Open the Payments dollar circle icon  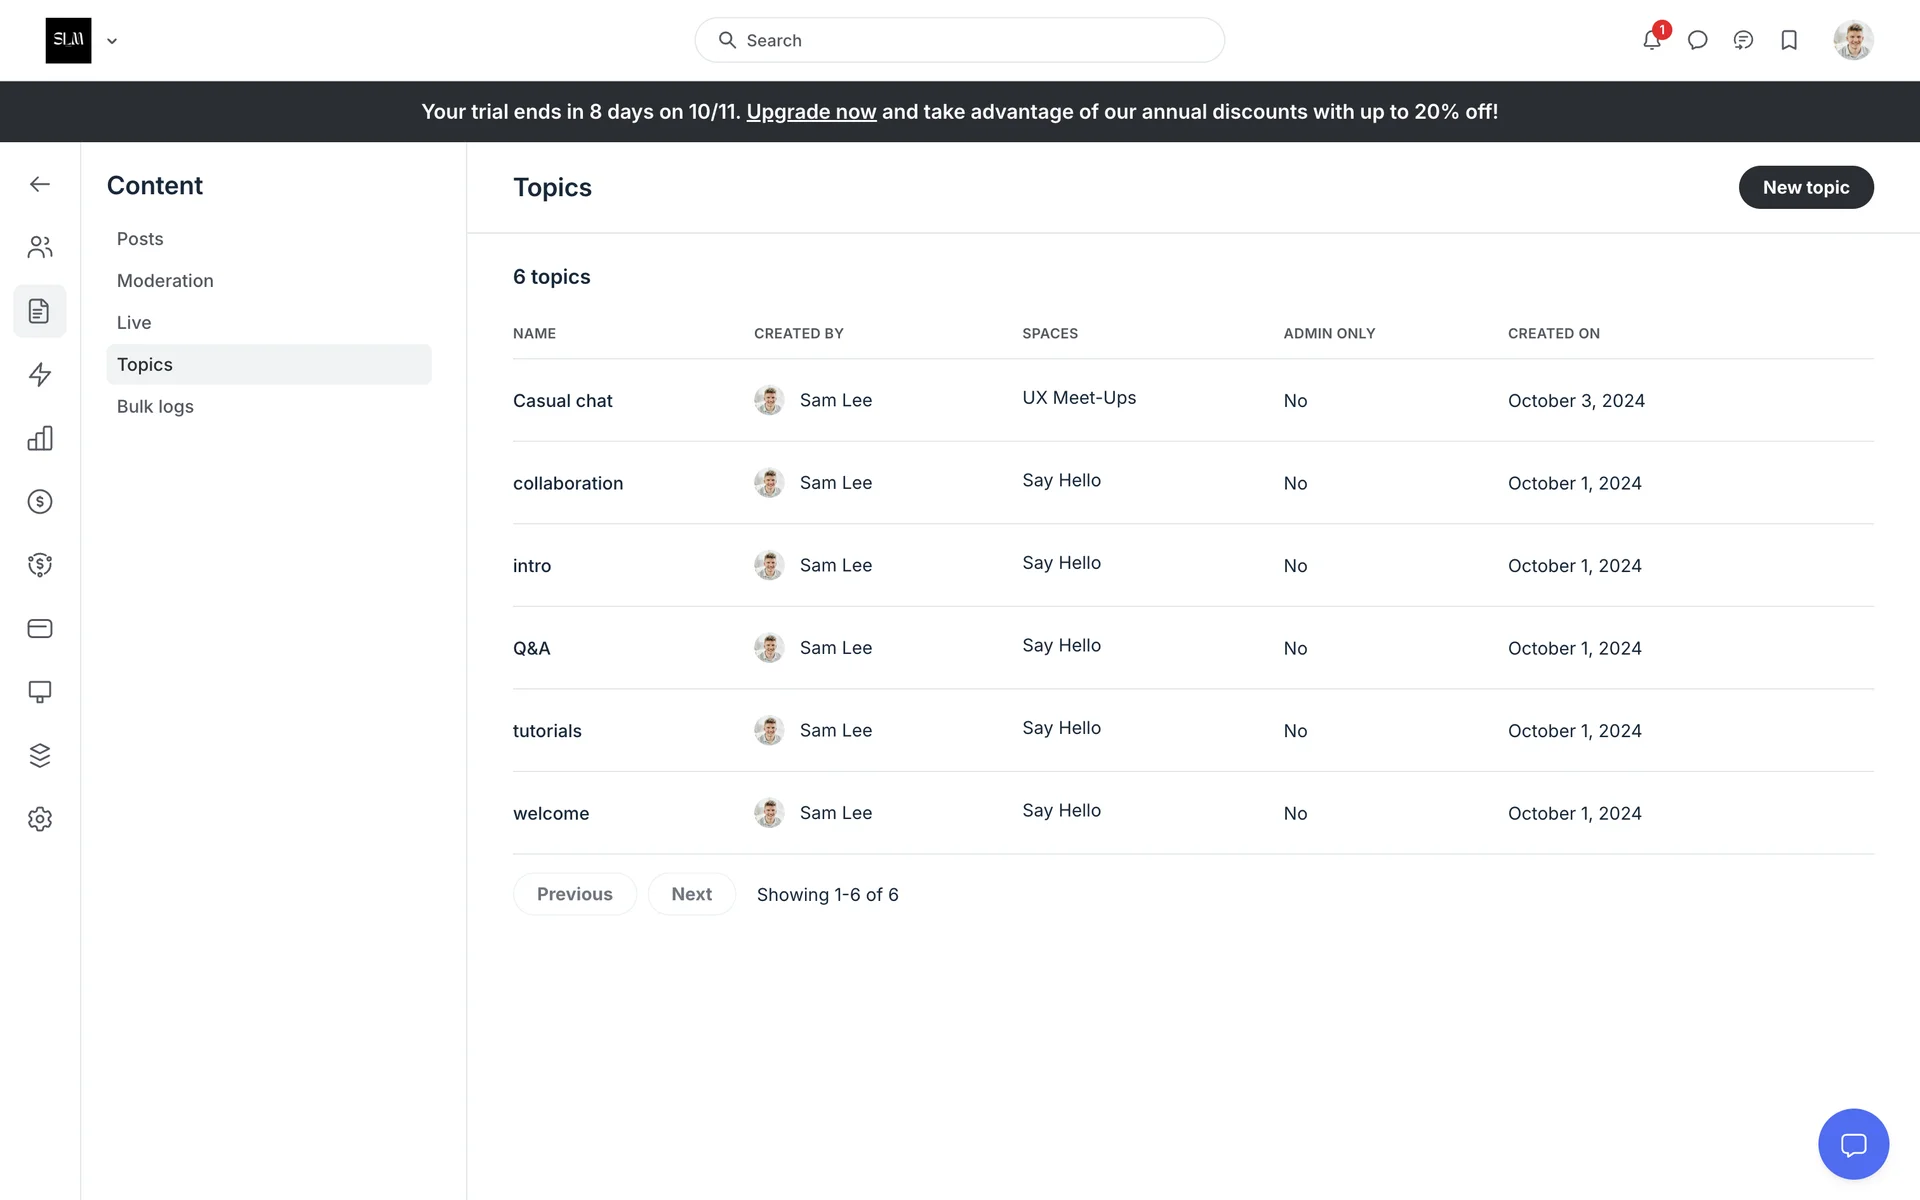[x=40, y=501]
